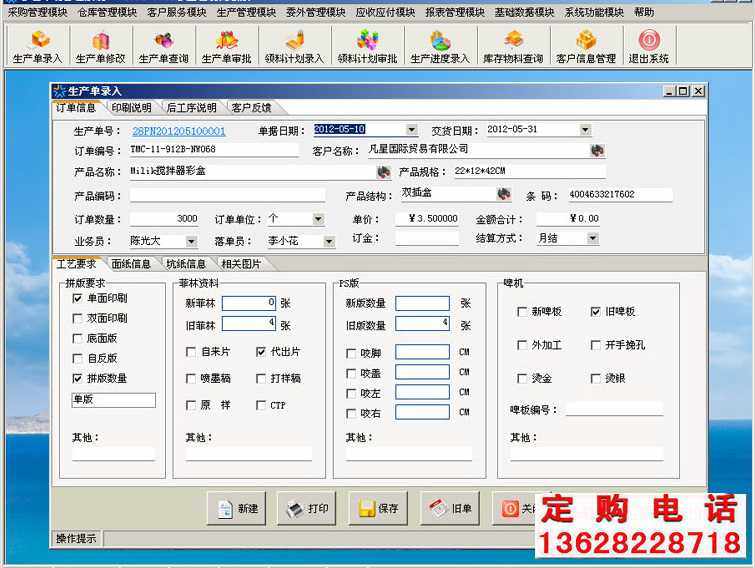
Task: Expand the 单据日期 date dropdown
Action: (x=411, y=130)
